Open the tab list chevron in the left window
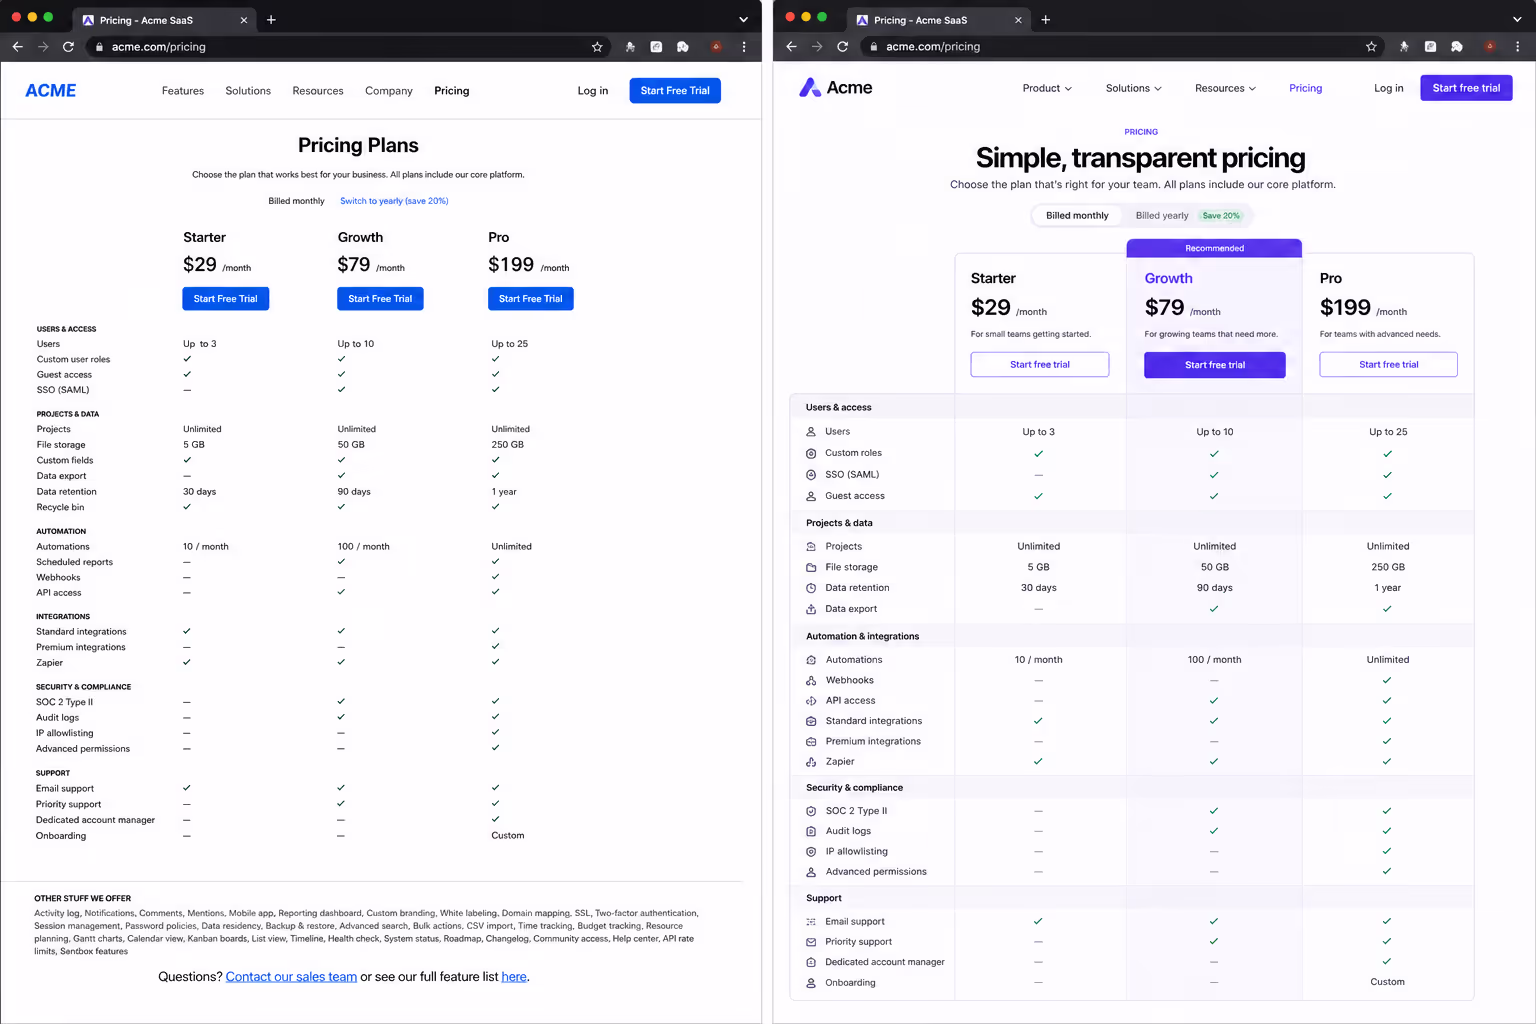The image size is (1536, 1024). click(743, 19)
